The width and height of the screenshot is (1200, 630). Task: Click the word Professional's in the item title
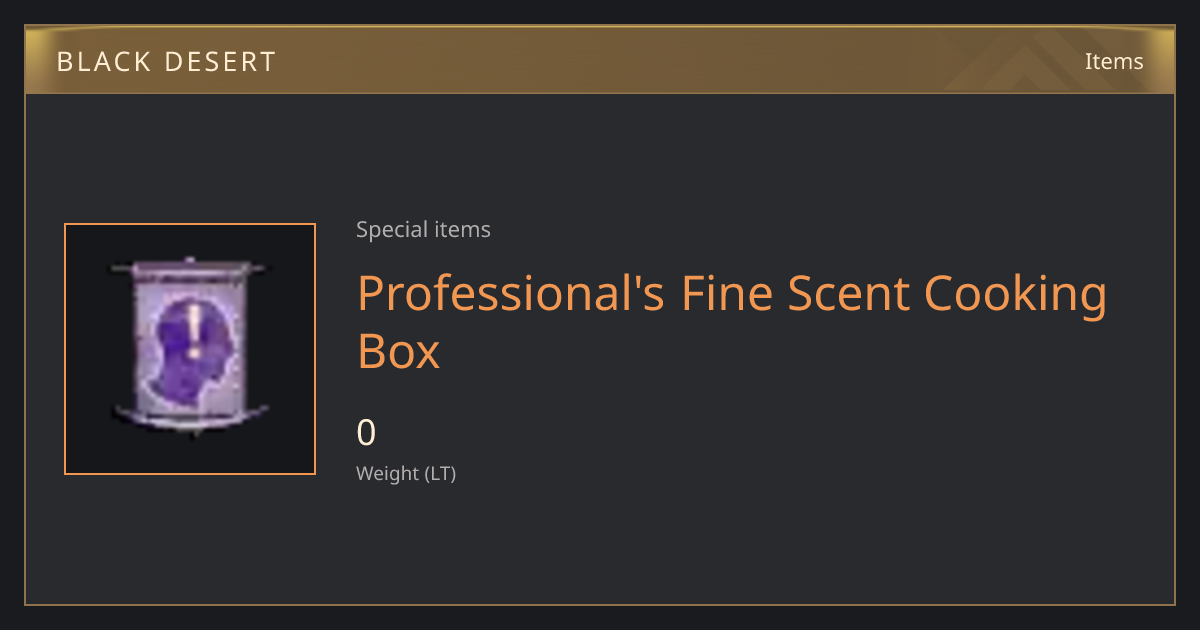tap(510, 294)
